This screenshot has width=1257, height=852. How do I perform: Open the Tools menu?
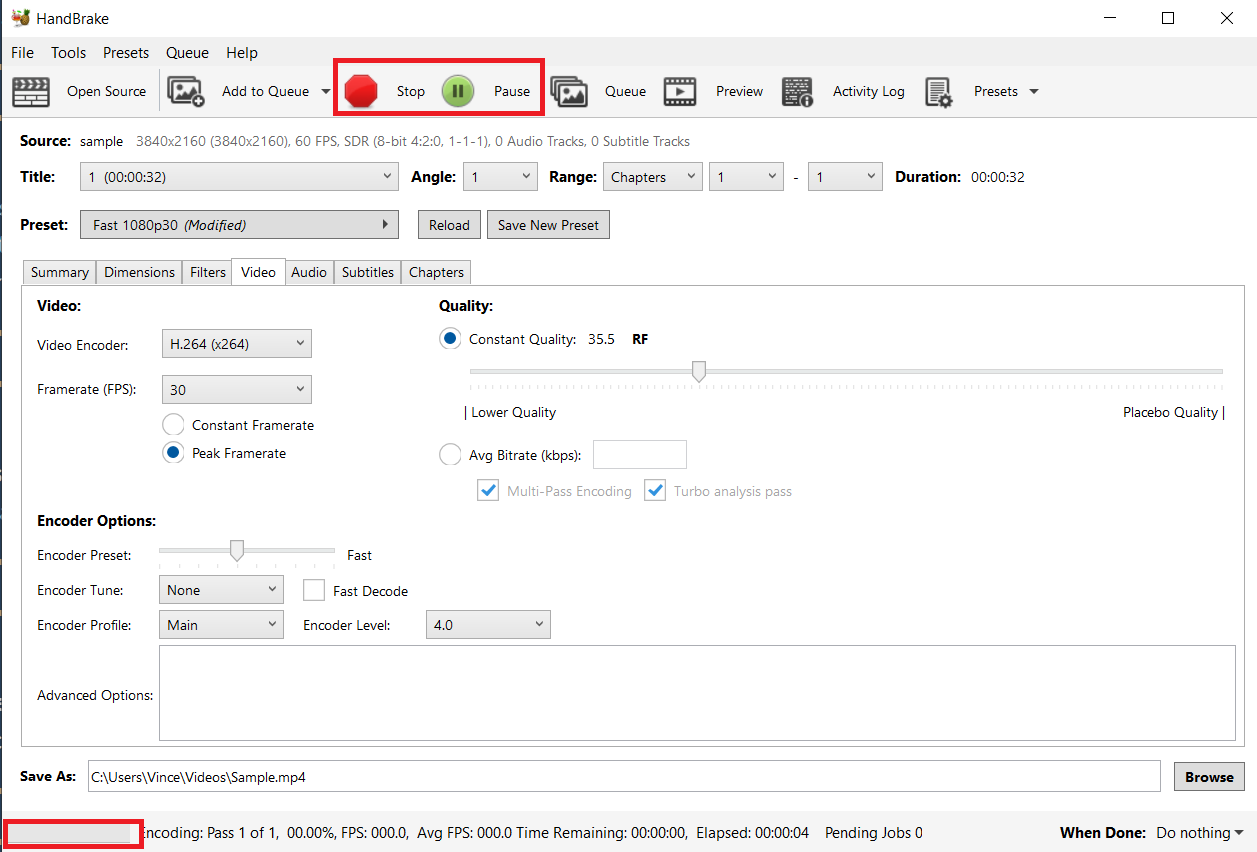pyautogui.click(x=69, y=53)
